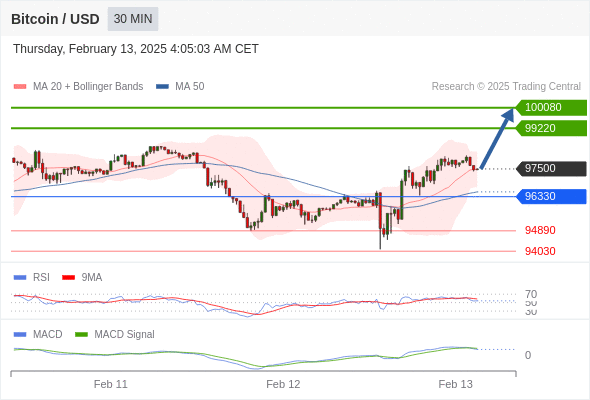
Task: Click the 94890 support level label
Action: [540, 230]
